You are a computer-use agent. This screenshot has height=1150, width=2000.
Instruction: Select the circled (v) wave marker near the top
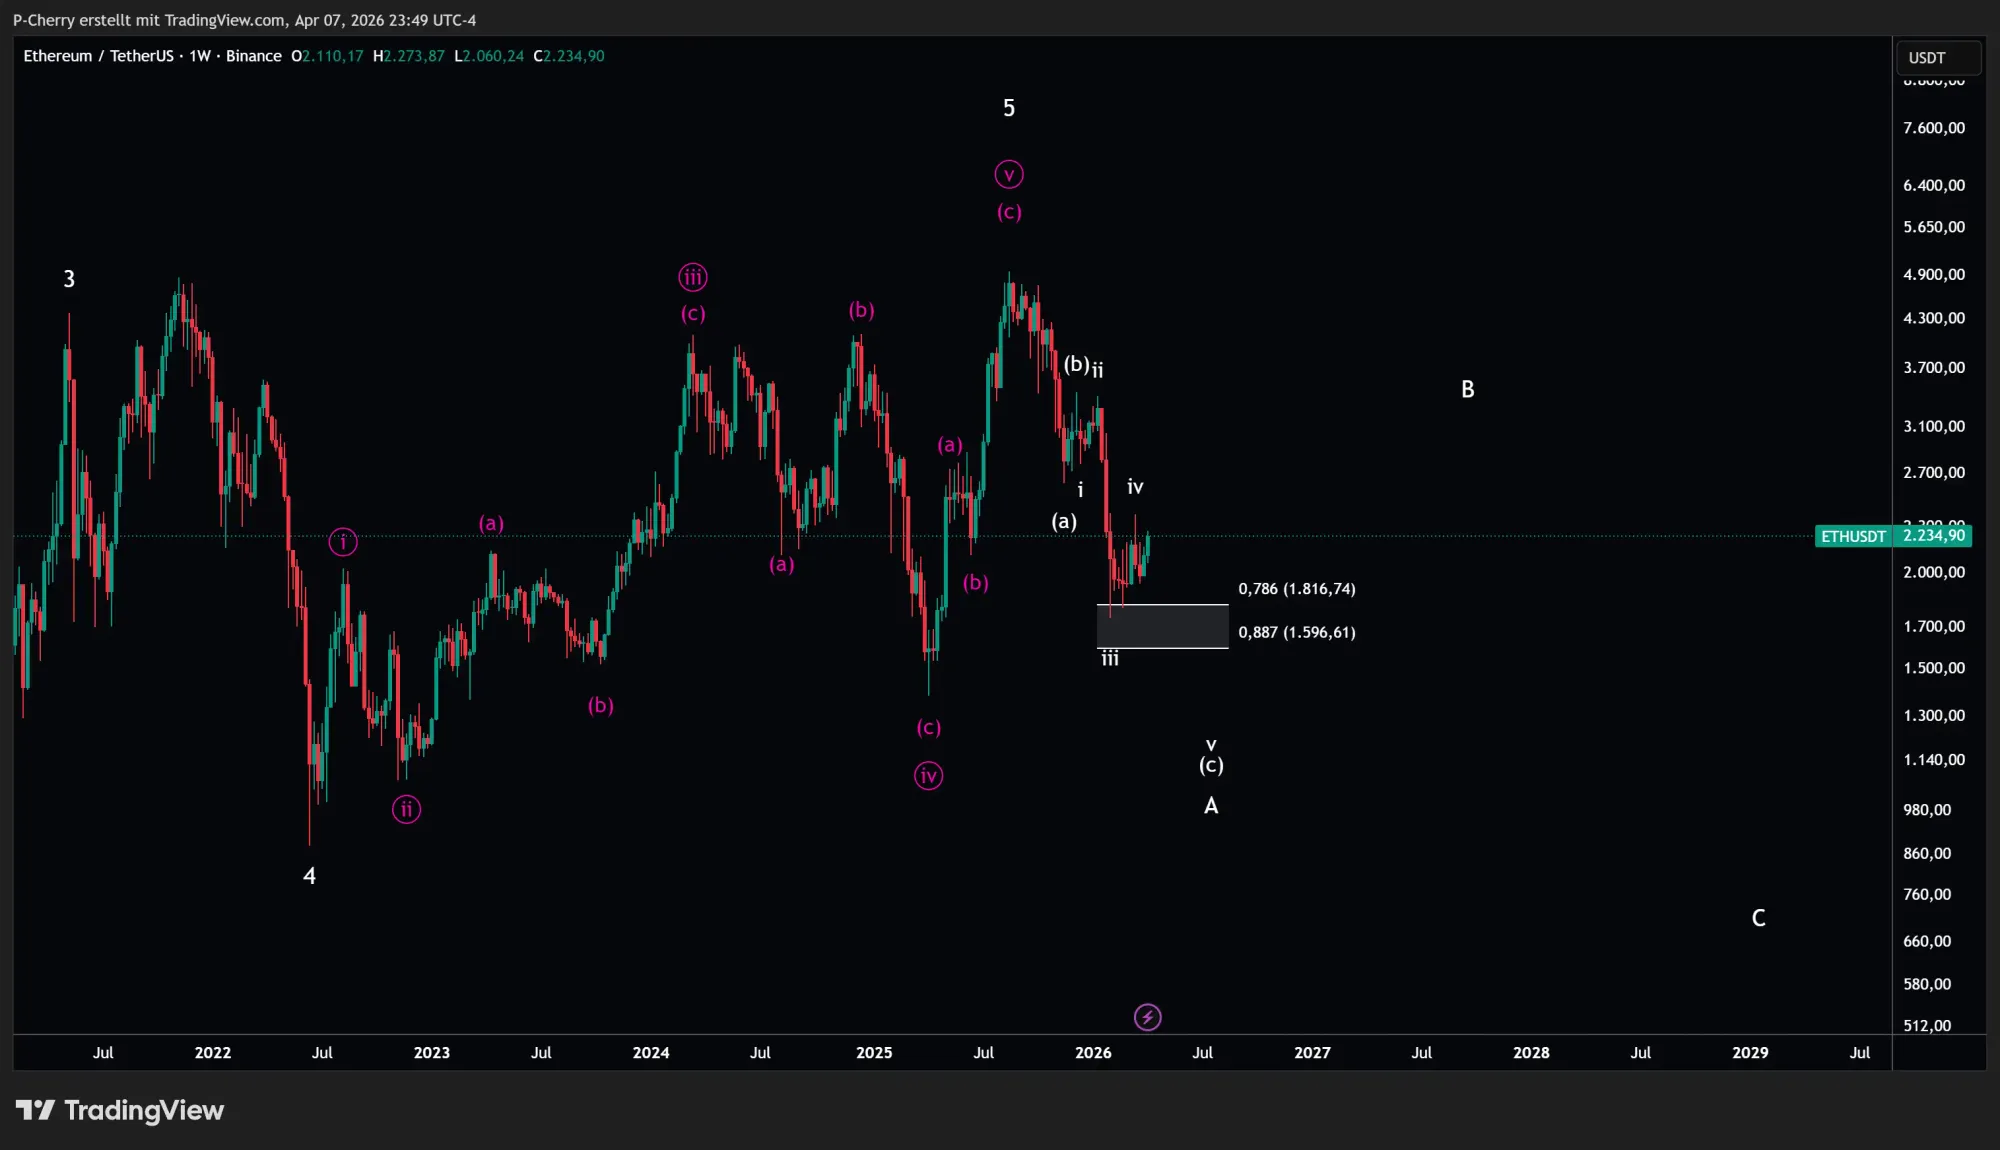pos(1009,173)
